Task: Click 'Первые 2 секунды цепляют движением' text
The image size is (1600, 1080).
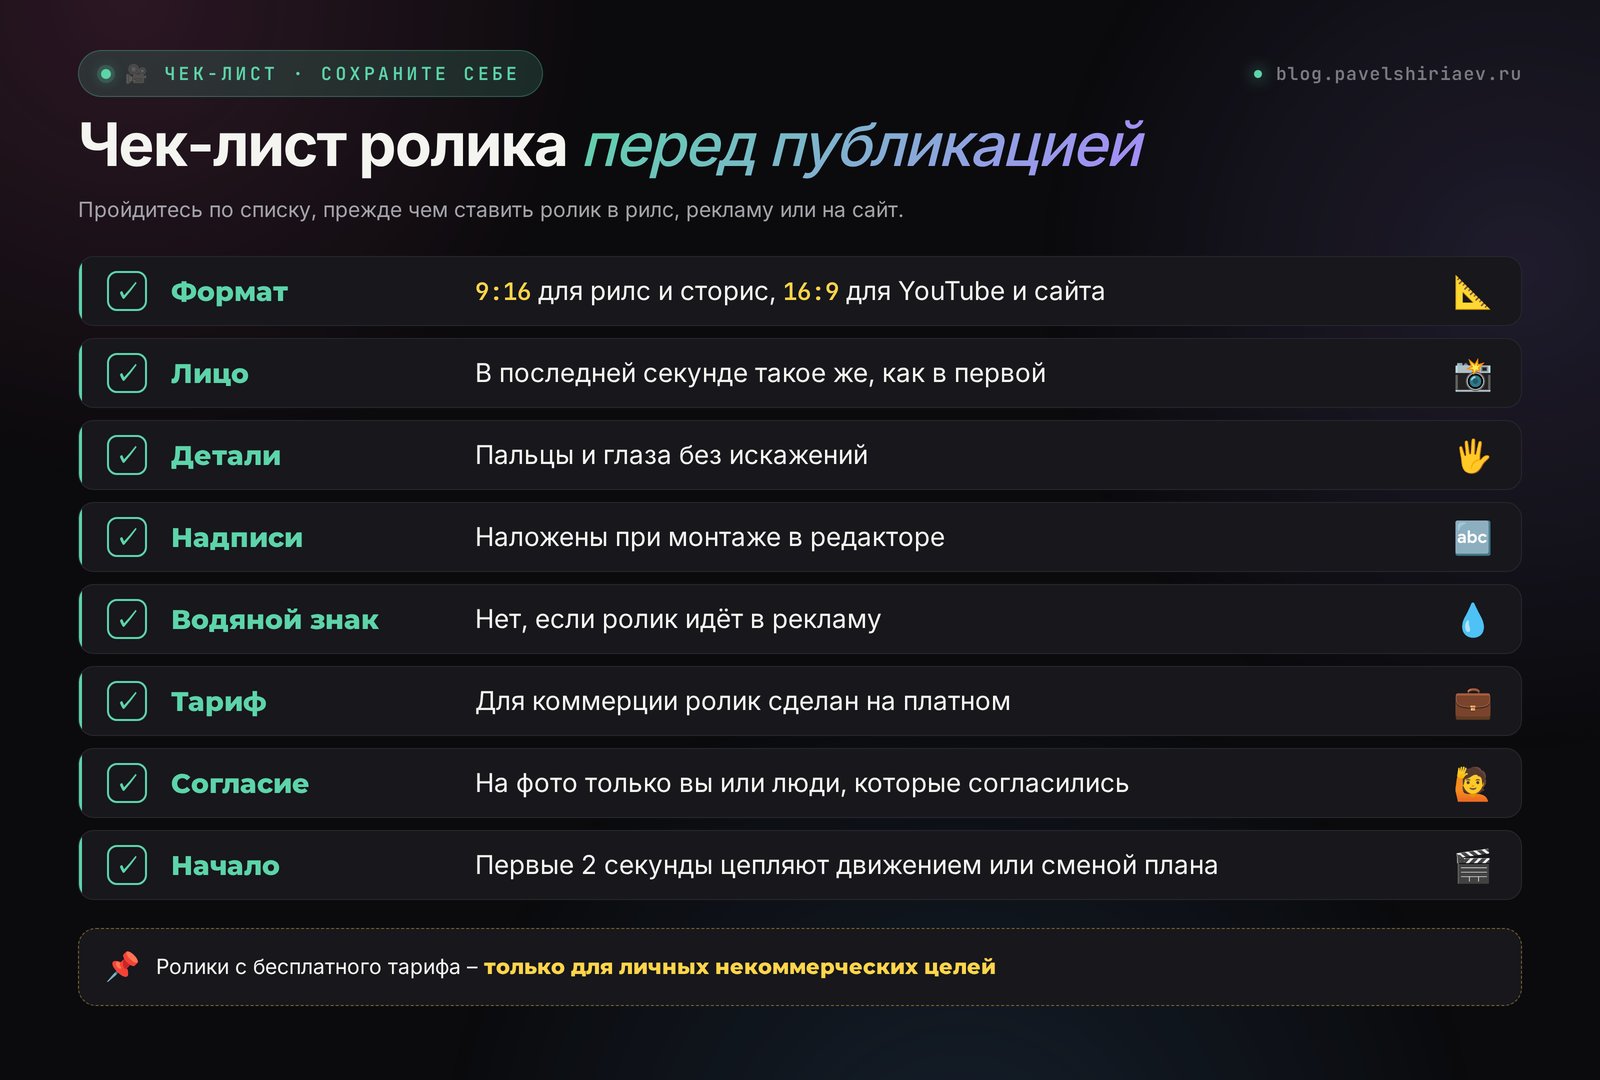Action: (x=728, y=866)
